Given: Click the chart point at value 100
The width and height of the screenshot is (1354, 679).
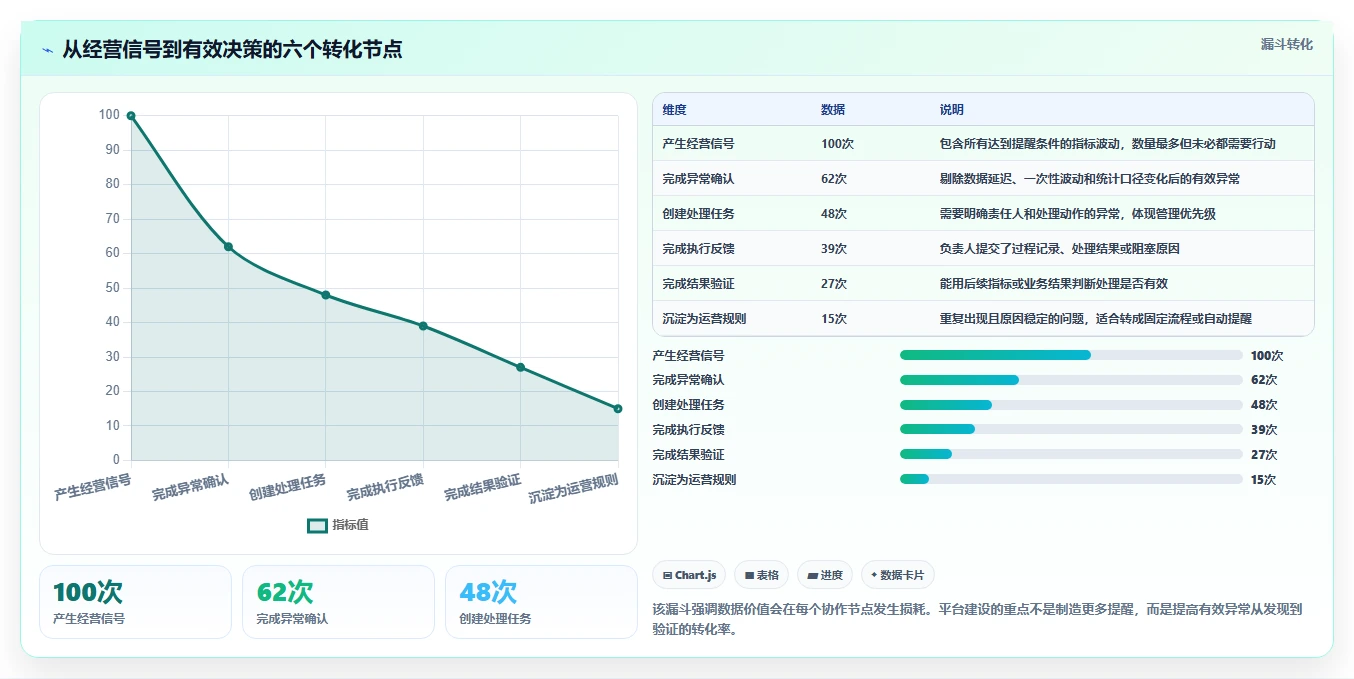Looking at the screenshot, I should (131, 116).
